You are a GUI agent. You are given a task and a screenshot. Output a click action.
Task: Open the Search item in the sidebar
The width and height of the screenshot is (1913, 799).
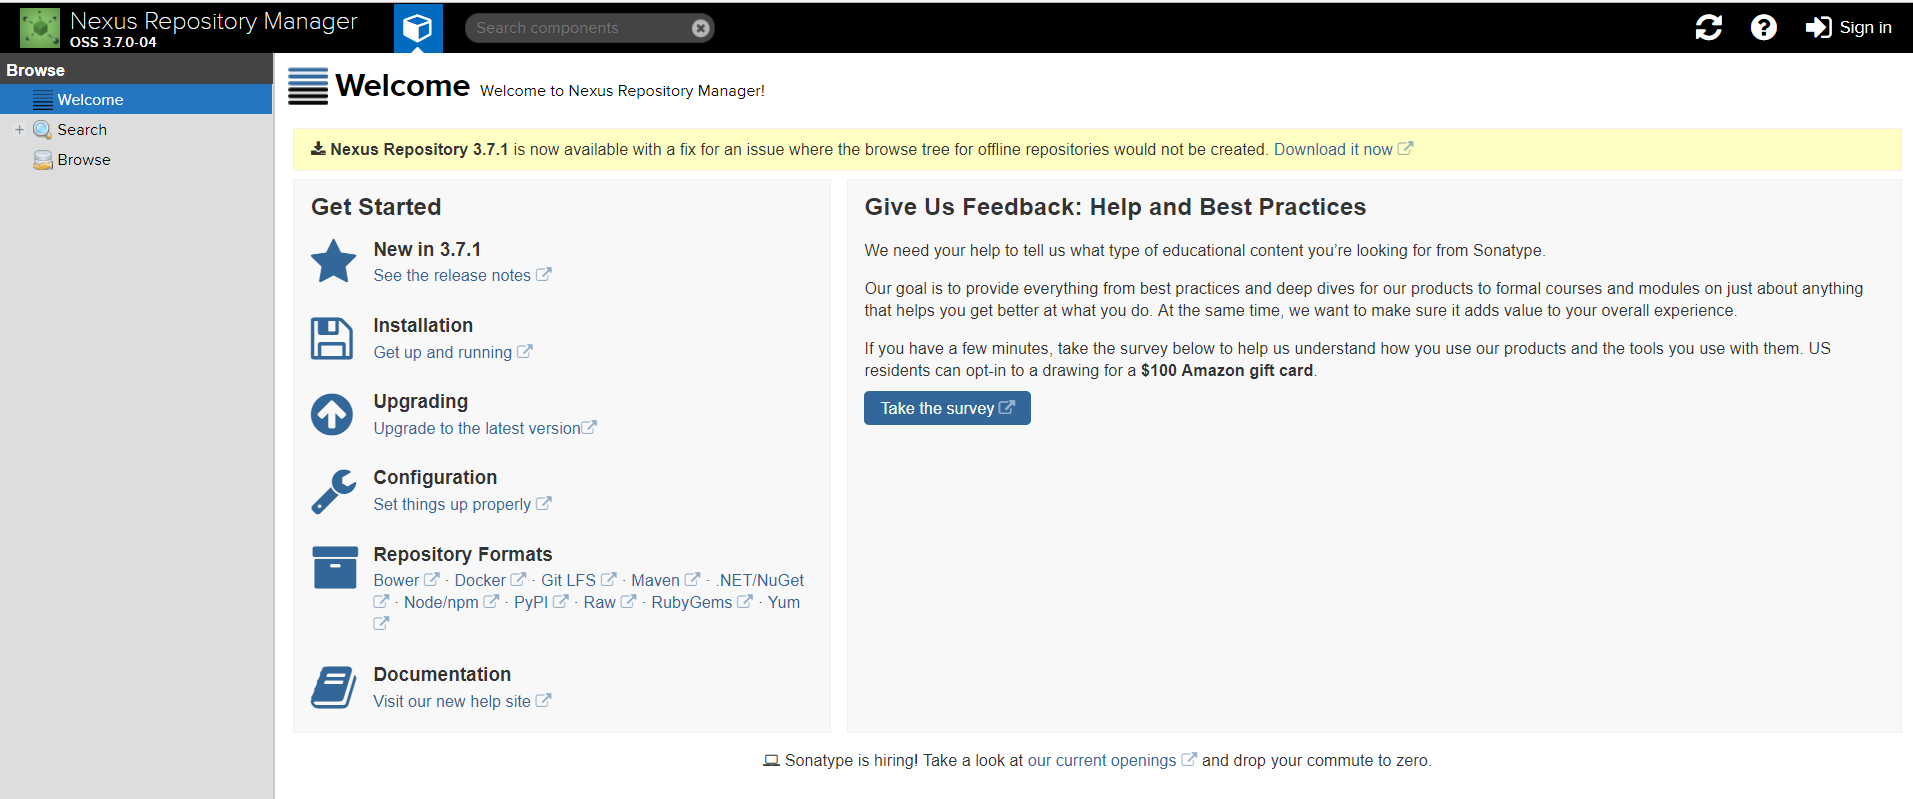(x=82, y=130)
